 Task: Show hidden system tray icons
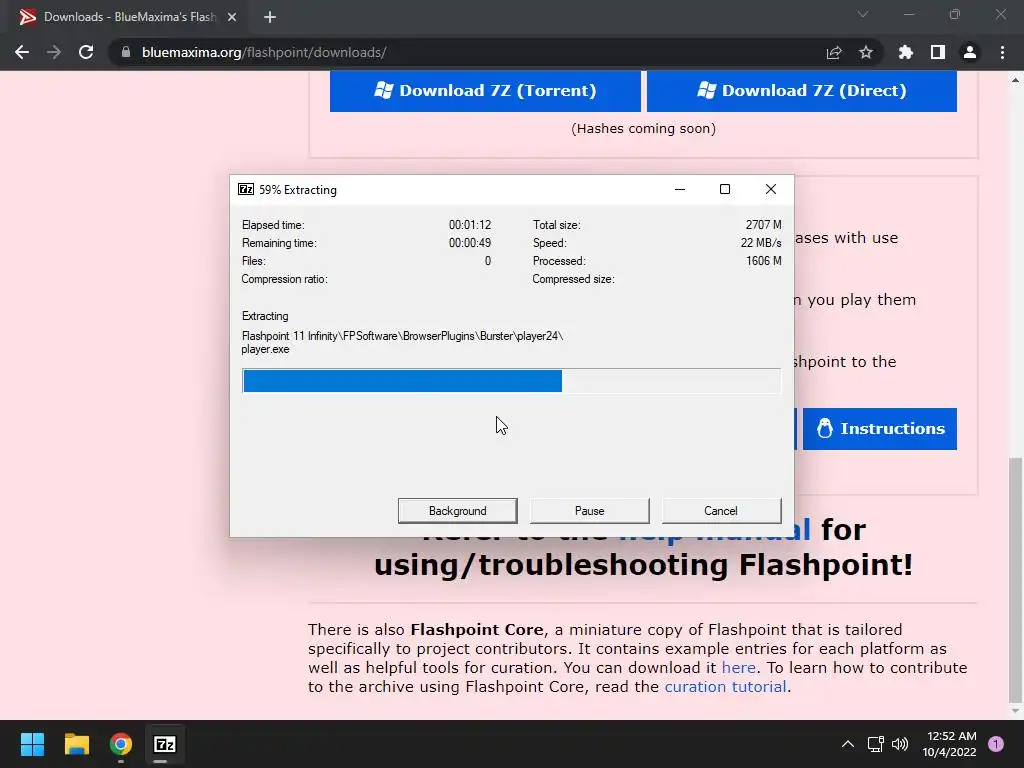[847, 744]
